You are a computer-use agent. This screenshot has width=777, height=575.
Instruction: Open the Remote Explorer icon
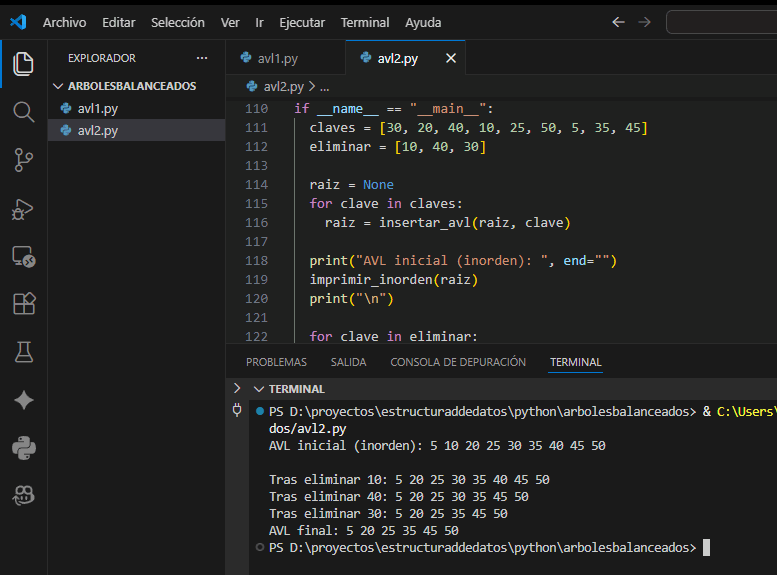point(23,256)
